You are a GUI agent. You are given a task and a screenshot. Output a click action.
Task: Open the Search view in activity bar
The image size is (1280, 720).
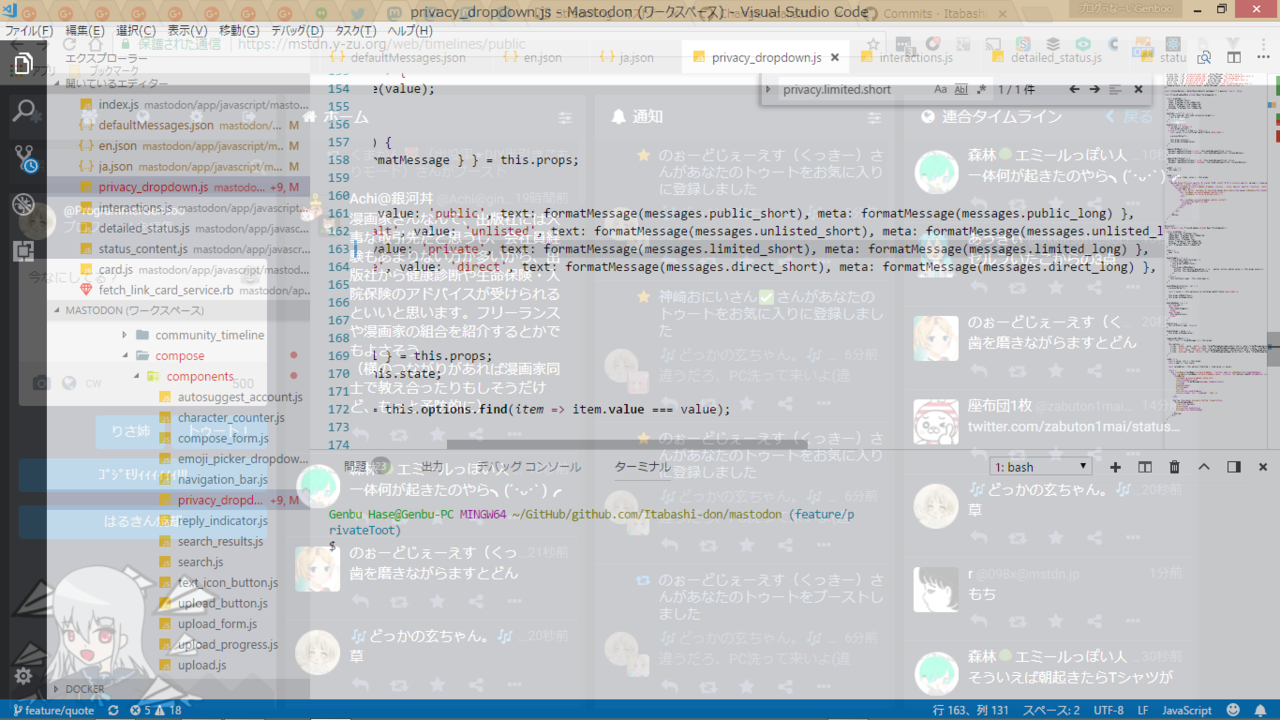click(23, 110)
